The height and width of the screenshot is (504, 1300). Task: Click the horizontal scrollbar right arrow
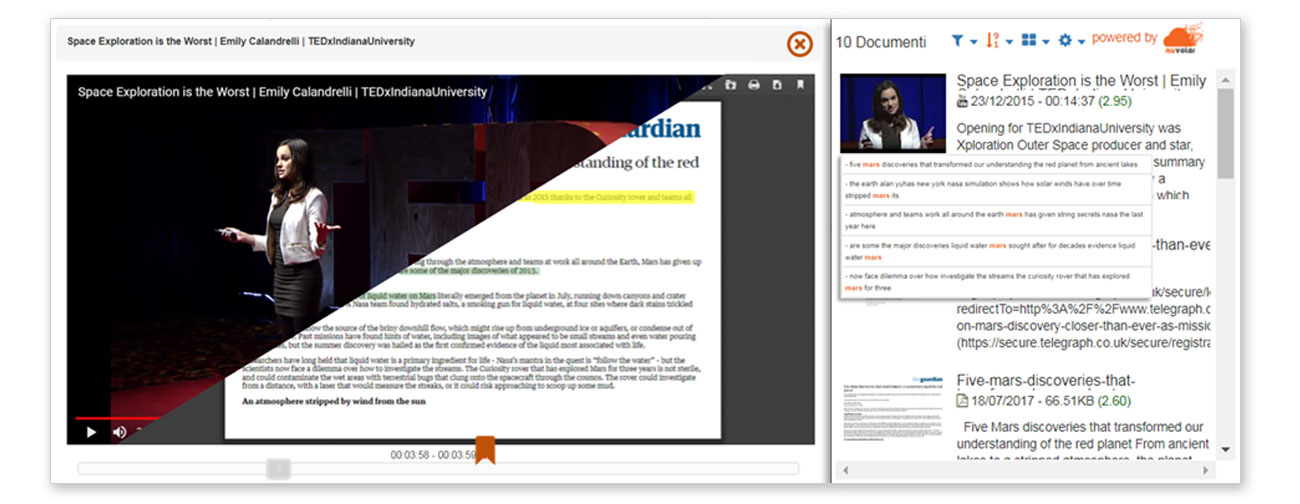(x=1206, y=469)
